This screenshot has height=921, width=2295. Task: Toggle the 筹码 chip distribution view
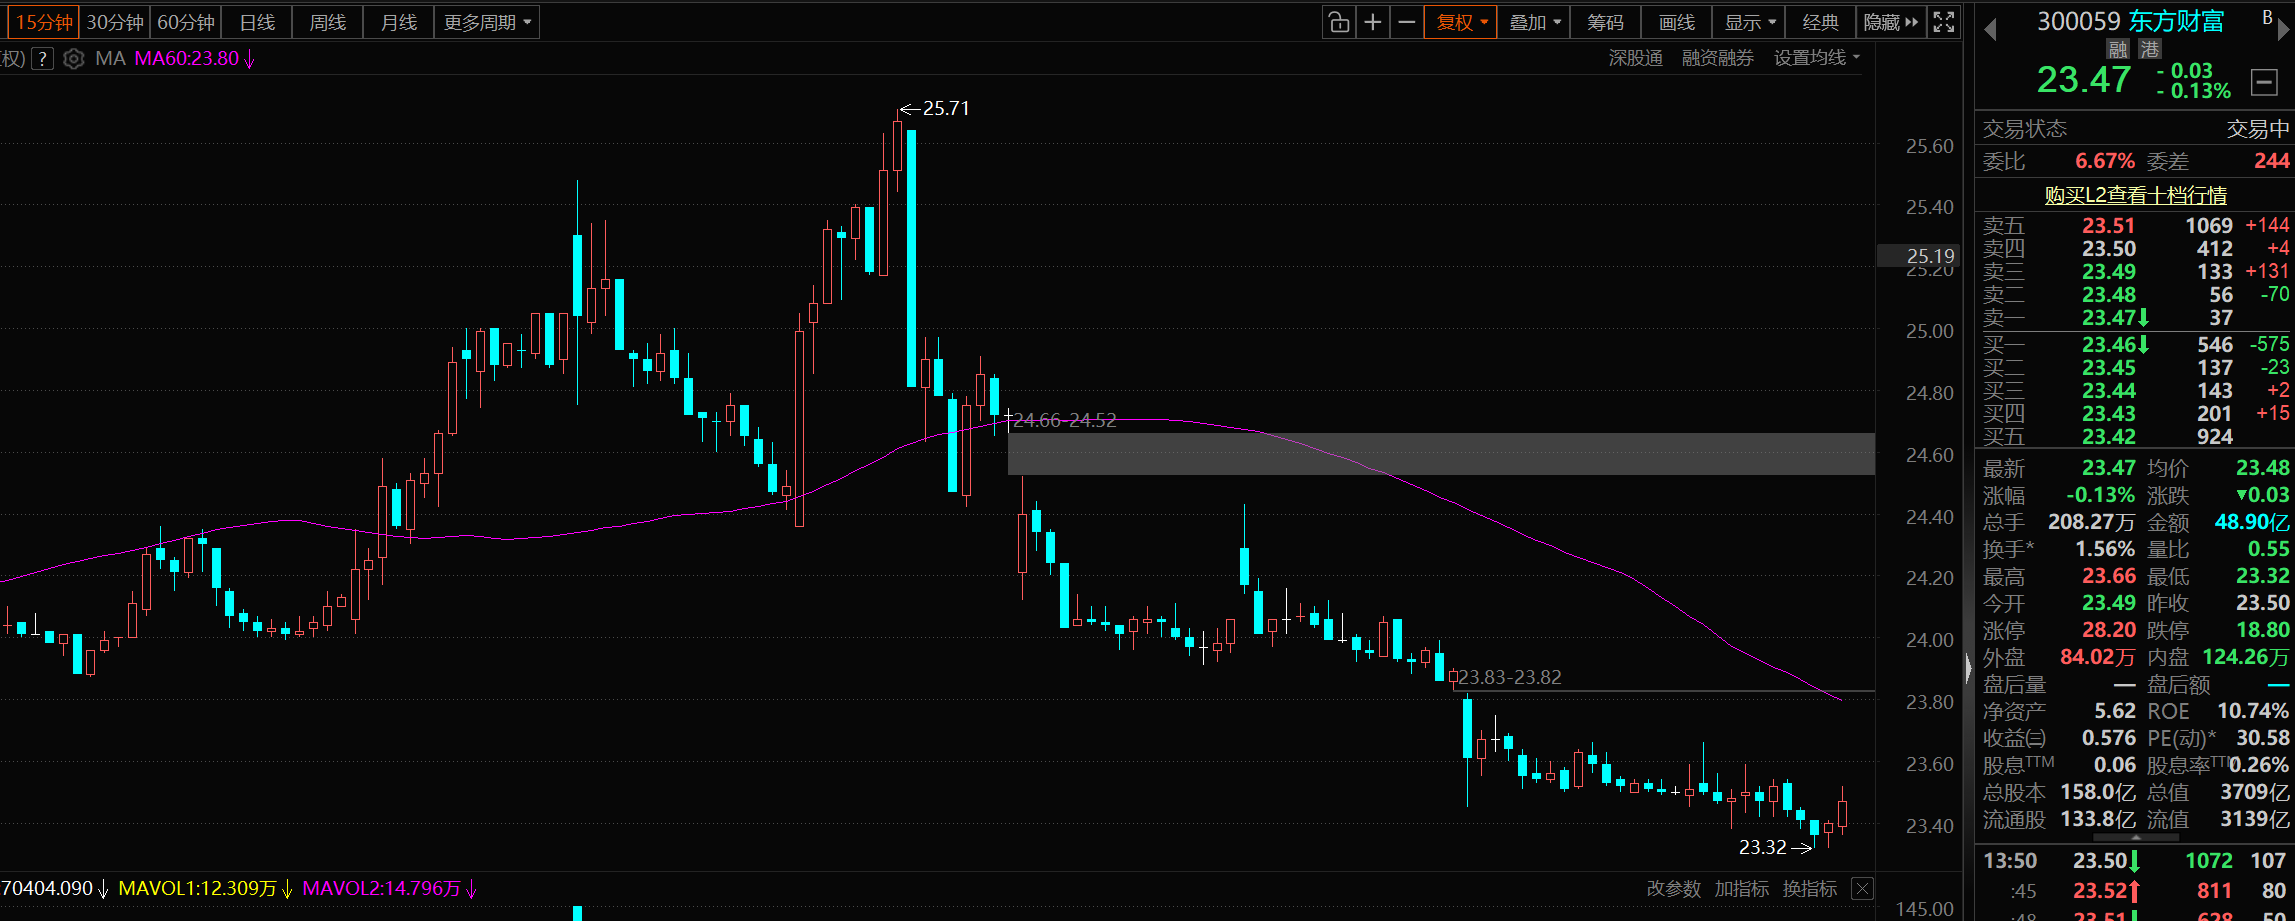pyautogui.click(x=1605, y=22)
